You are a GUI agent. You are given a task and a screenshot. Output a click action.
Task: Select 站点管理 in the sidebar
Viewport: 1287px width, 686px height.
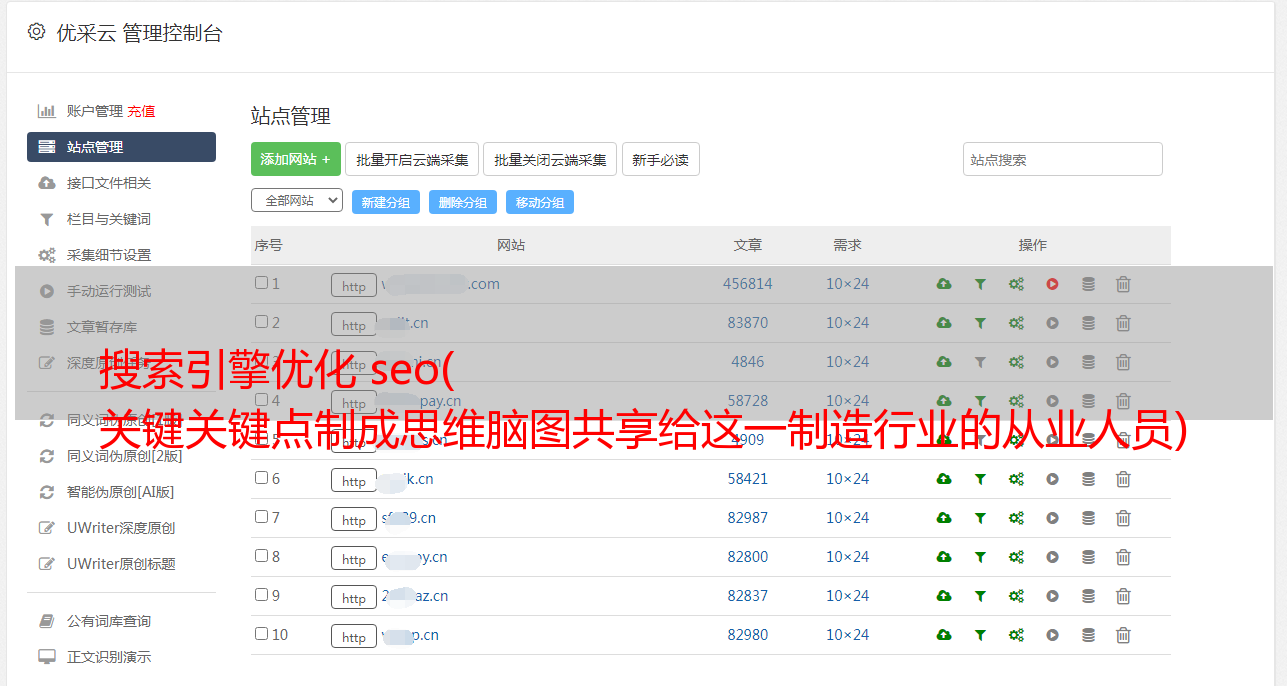click(121, 147)
